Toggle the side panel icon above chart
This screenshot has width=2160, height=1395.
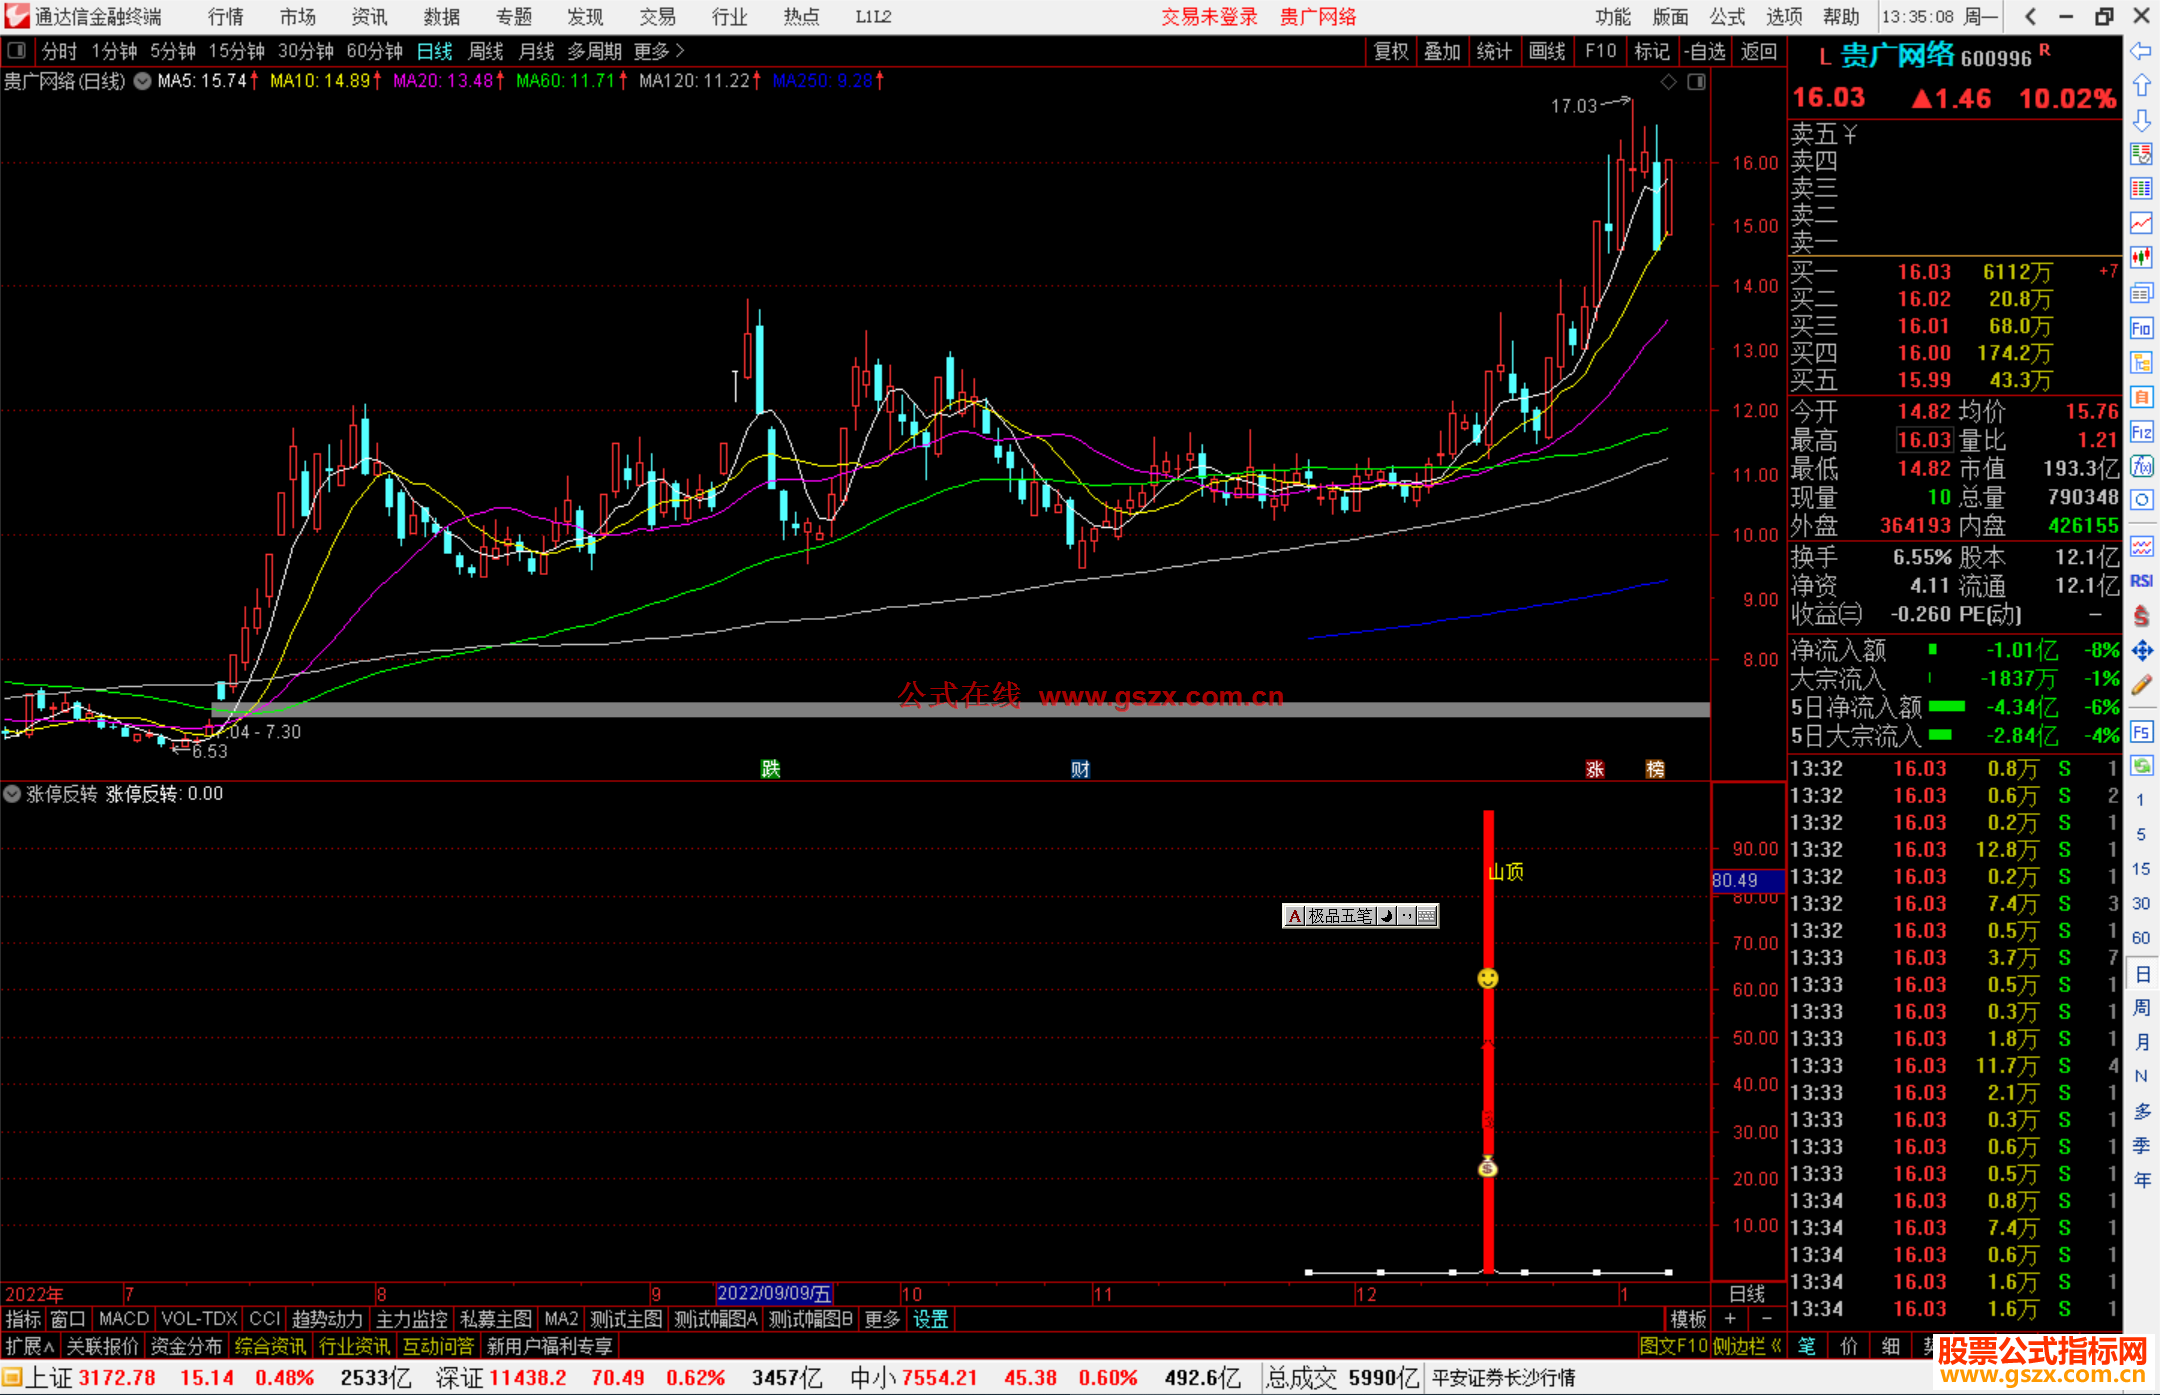[1696, 82]
